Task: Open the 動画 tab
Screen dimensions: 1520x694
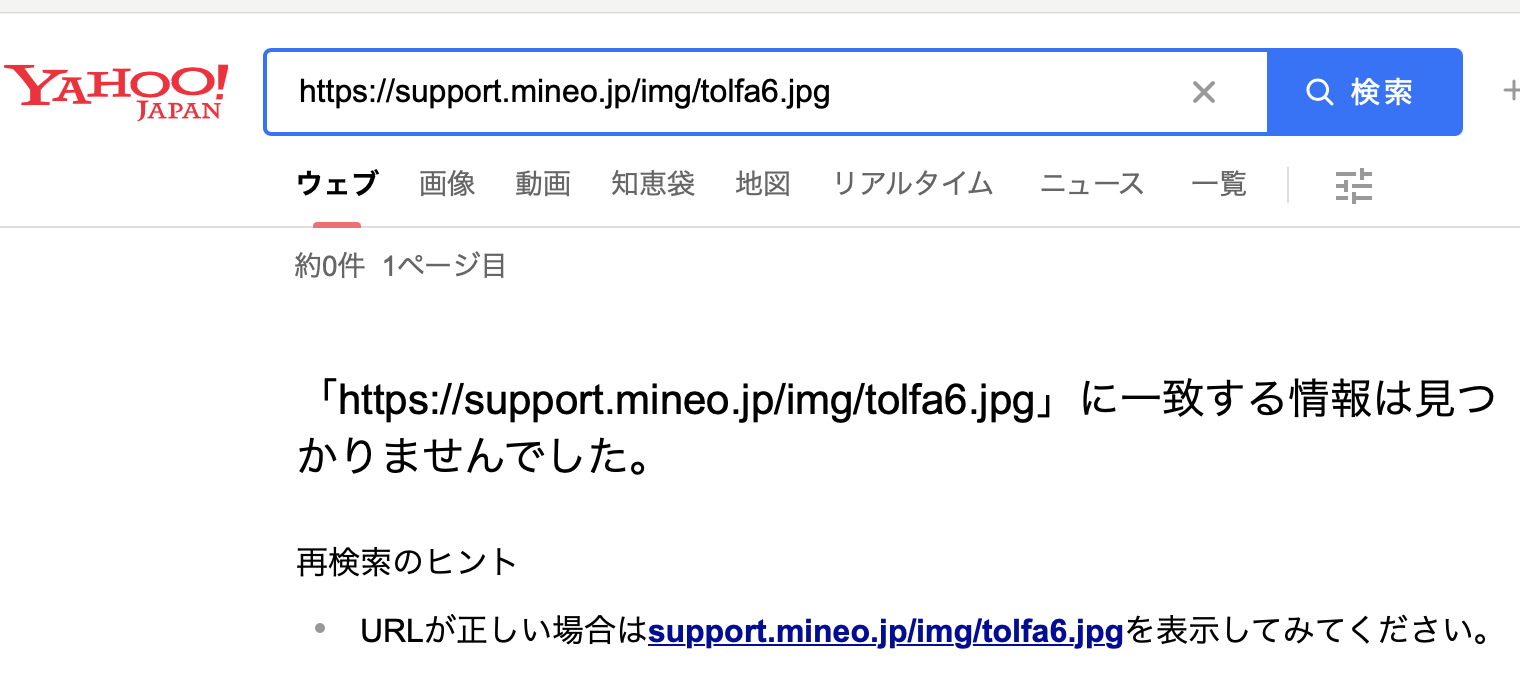Action: coord(543,184)
